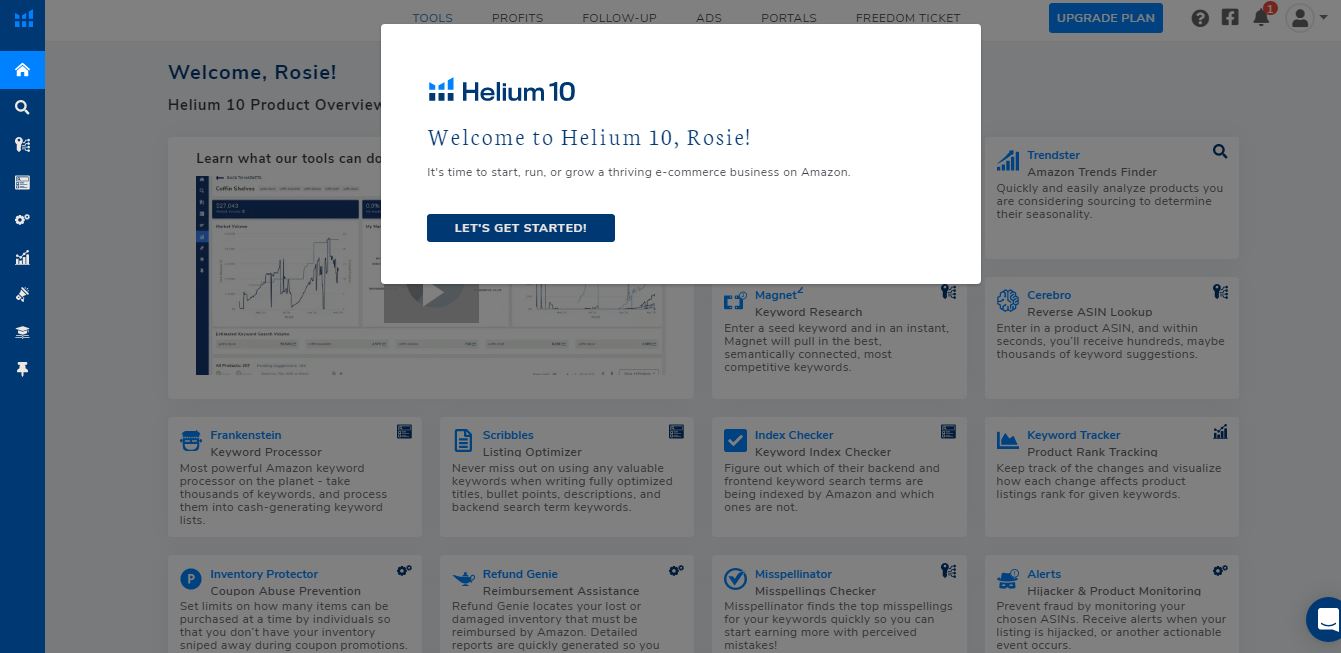
Task: Click the Helium 10 logo in the corner
Action: coord(22,18)
